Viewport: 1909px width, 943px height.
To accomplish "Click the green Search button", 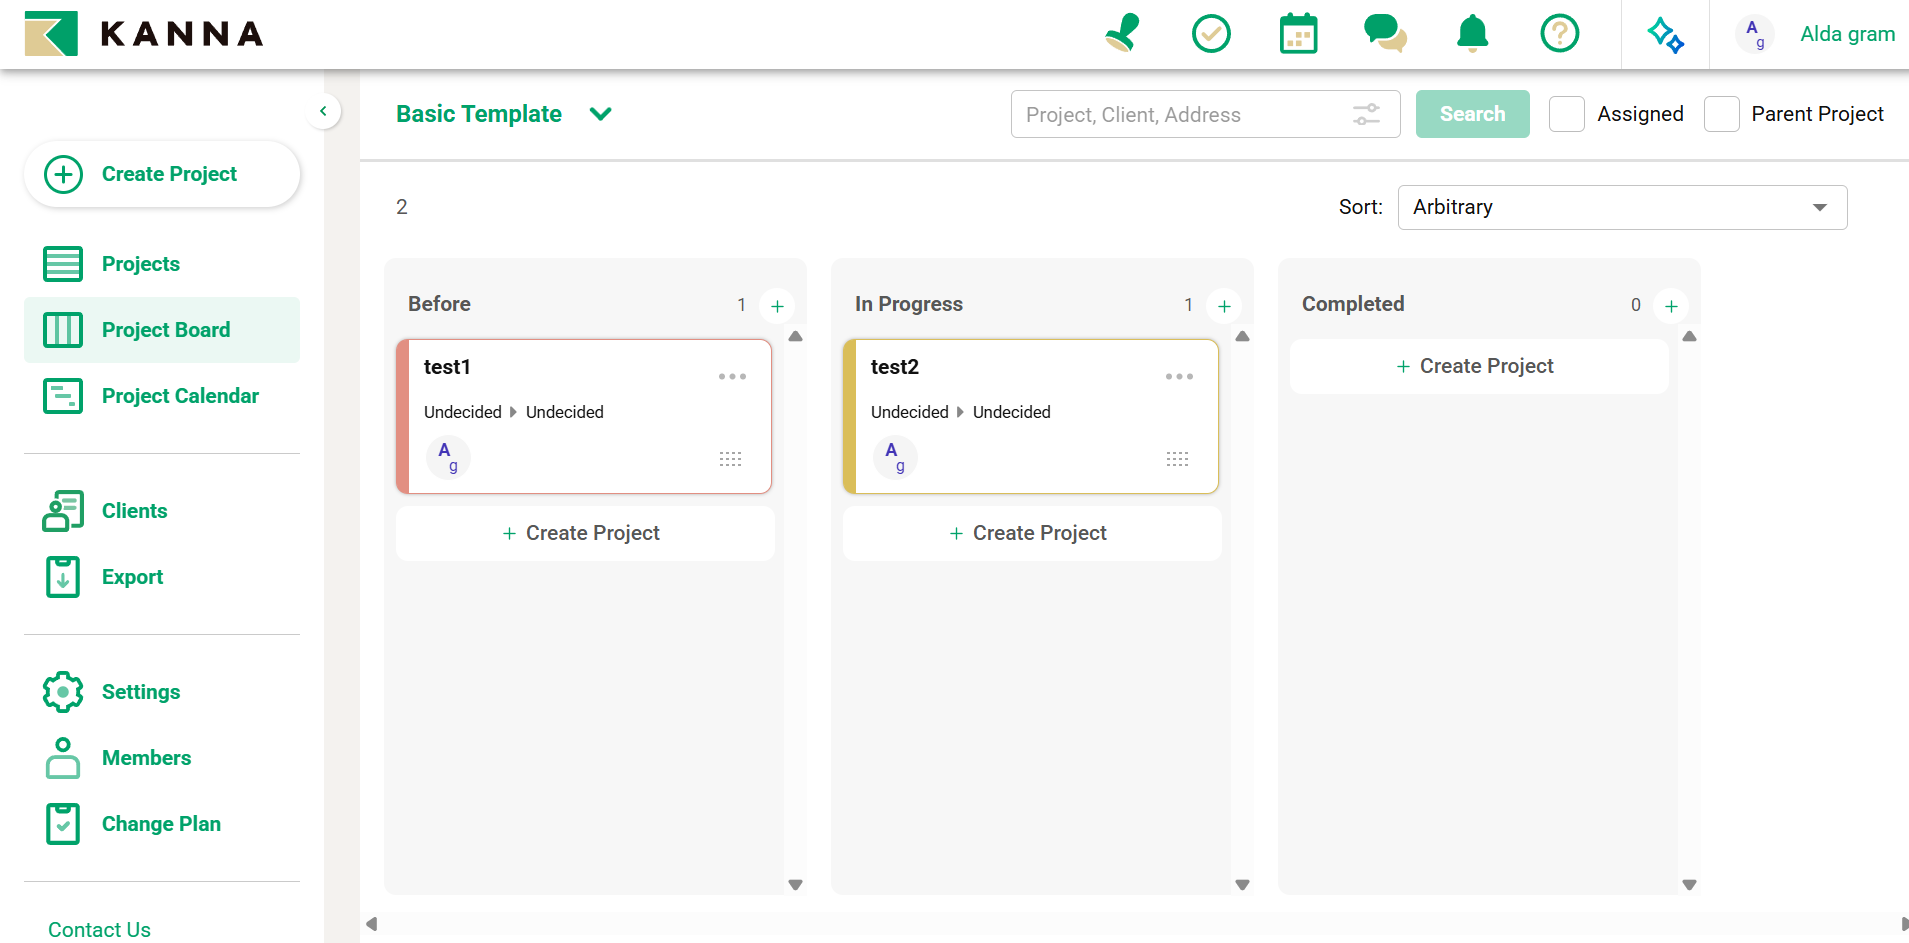I will click(x=1472, y=114).
